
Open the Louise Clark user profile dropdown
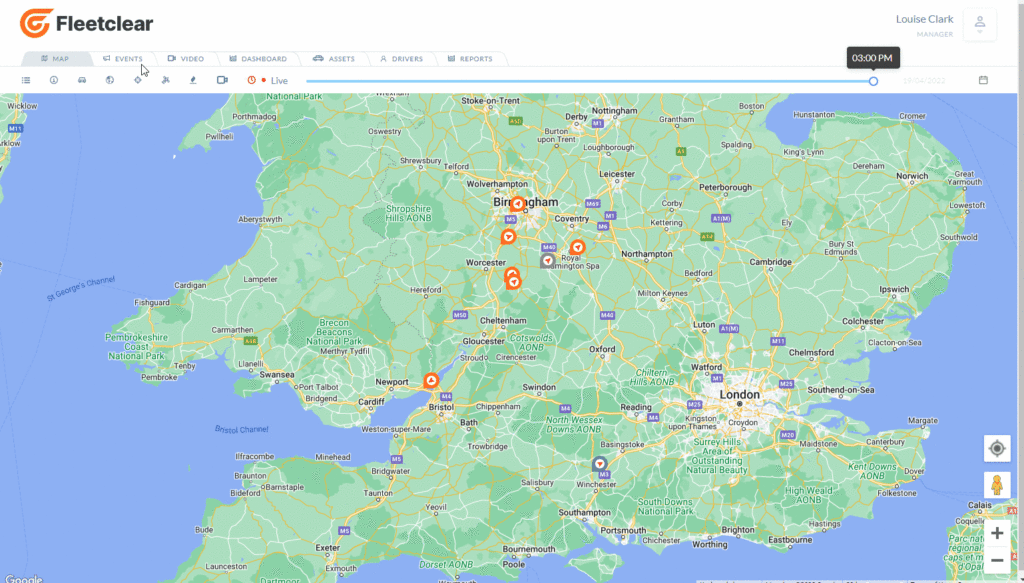(x=979, y=25)
